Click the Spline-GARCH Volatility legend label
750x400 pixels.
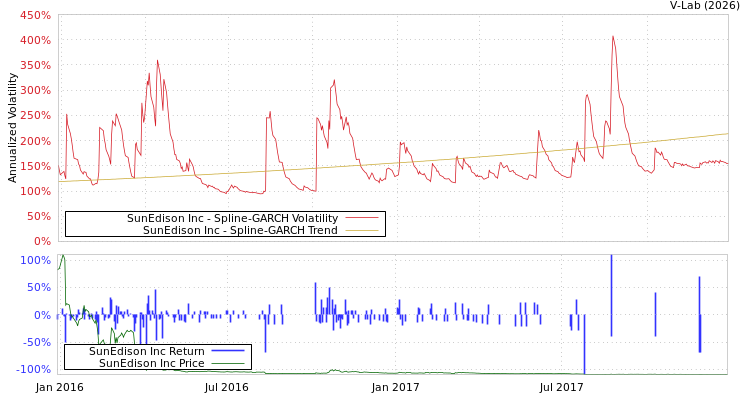point(232,218)
